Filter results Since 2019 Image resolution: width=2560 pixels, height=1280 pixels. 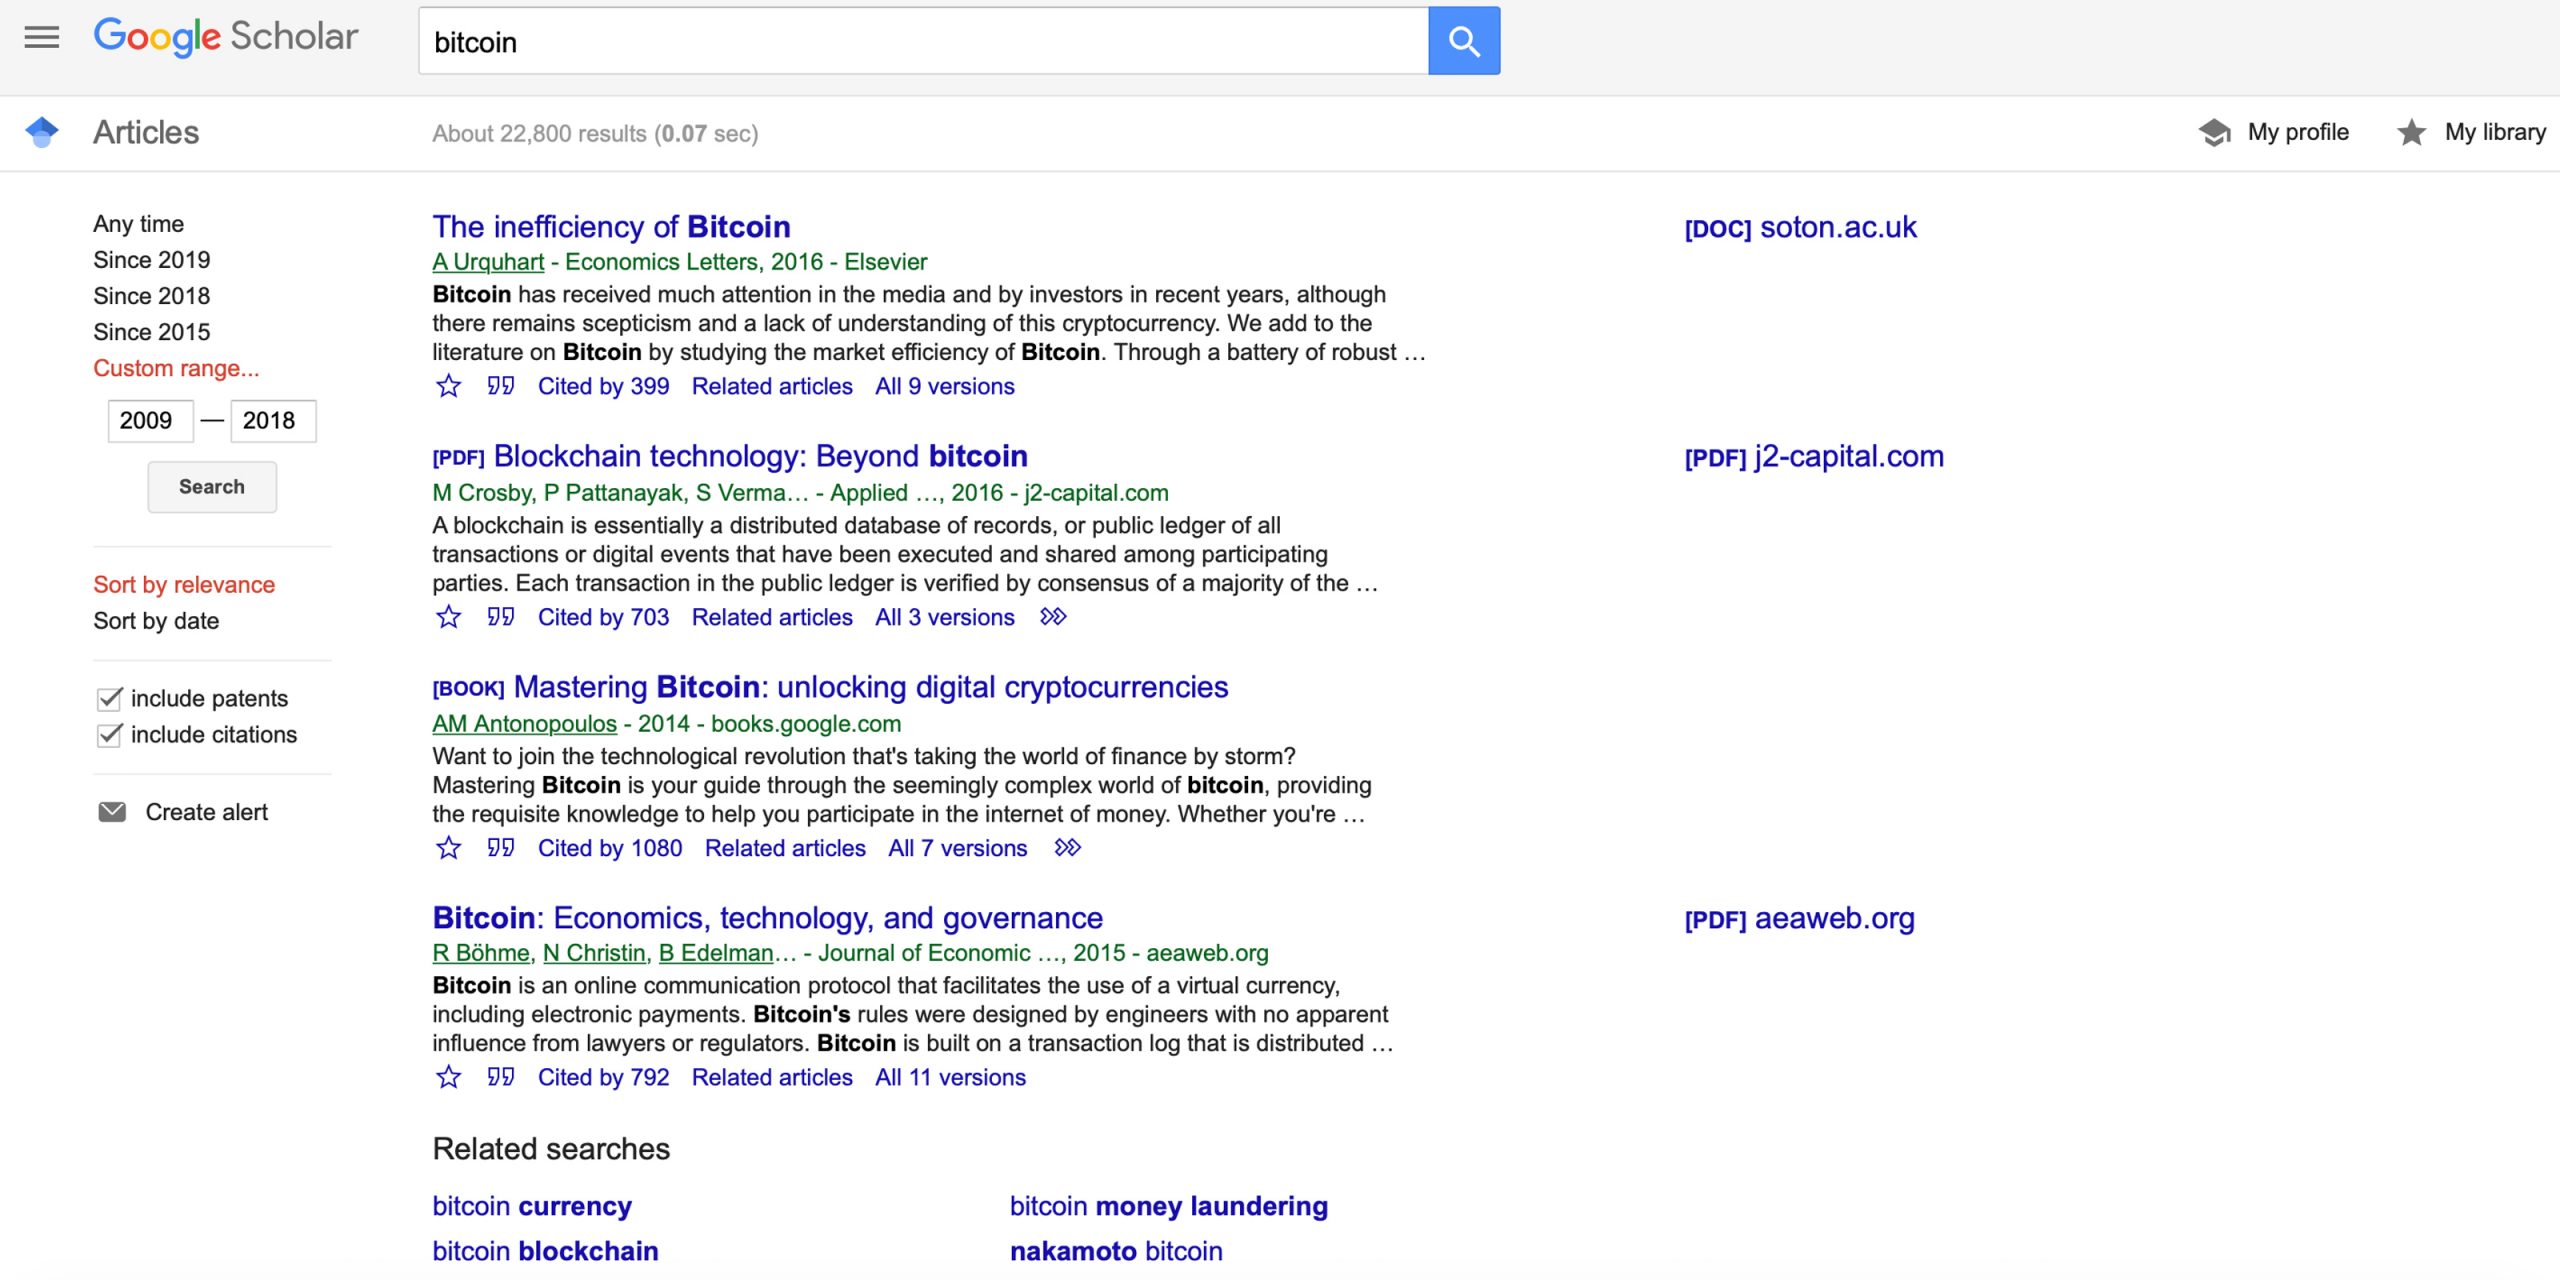coord(152,260)
